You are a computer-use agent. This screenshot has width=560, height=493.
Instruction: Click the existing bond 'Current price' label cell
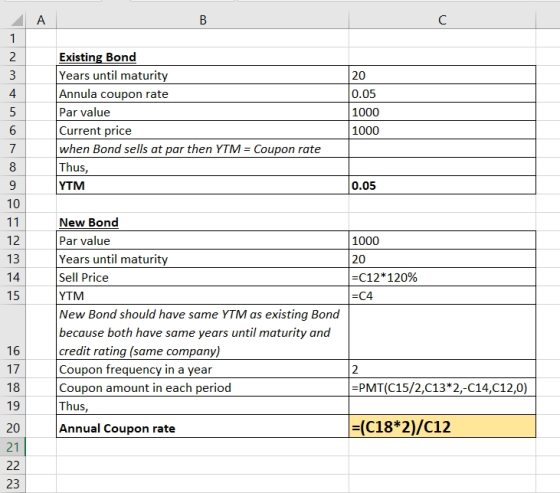tap(202, 130)
